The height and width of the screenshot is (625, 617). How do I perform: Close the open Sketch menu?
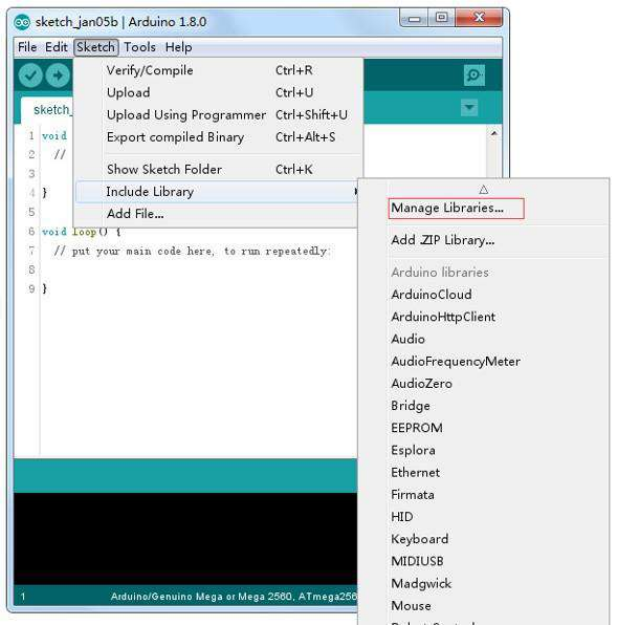[96, 47]
